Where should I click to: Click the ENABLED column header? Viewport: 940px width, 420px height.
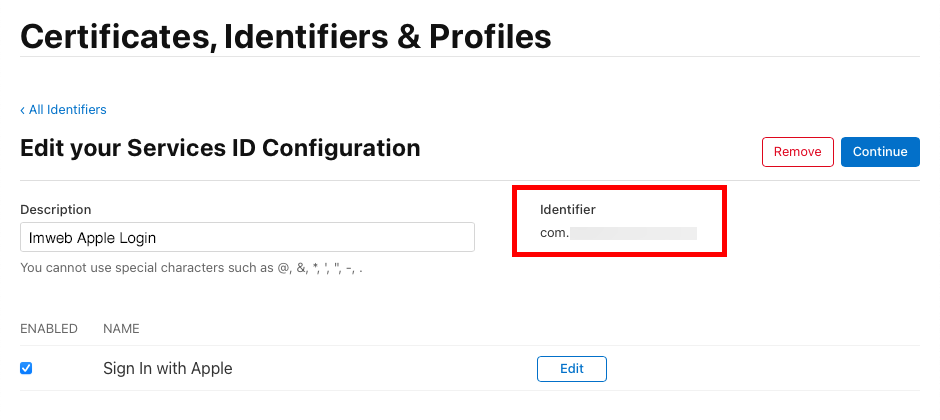click(49, 328)
